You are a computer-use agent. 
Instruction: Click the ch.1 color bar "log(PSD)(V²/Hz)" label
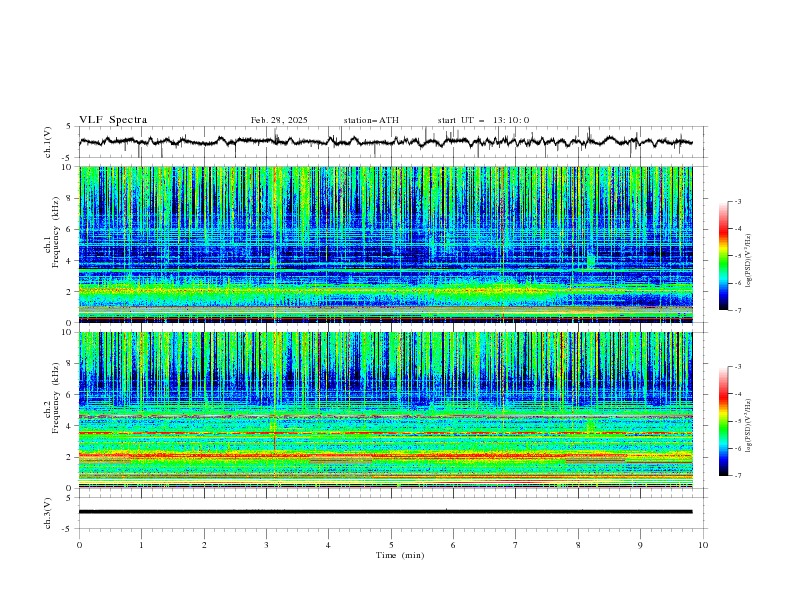(x=749, y=260)
